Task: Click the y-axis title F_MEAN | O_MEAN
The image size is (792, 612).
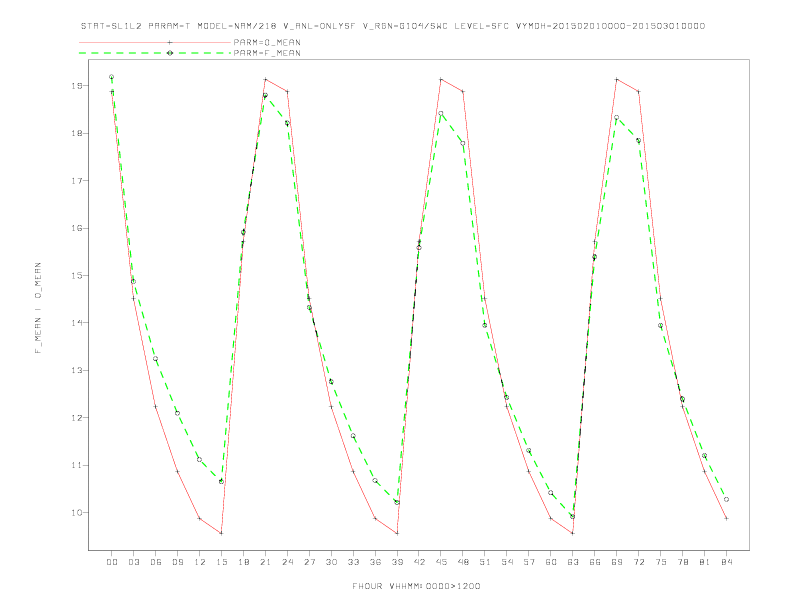Action: [38, 308]
